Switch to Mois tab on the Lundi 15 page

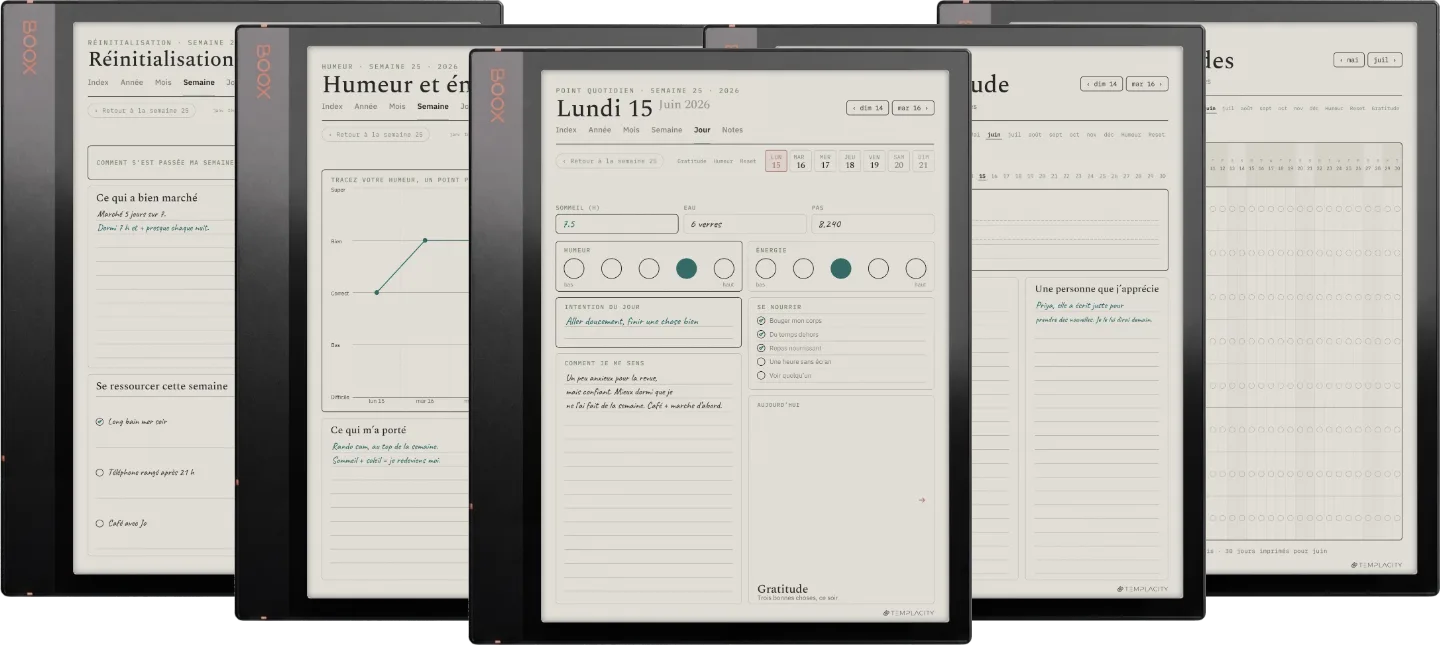tap(631, 130)
